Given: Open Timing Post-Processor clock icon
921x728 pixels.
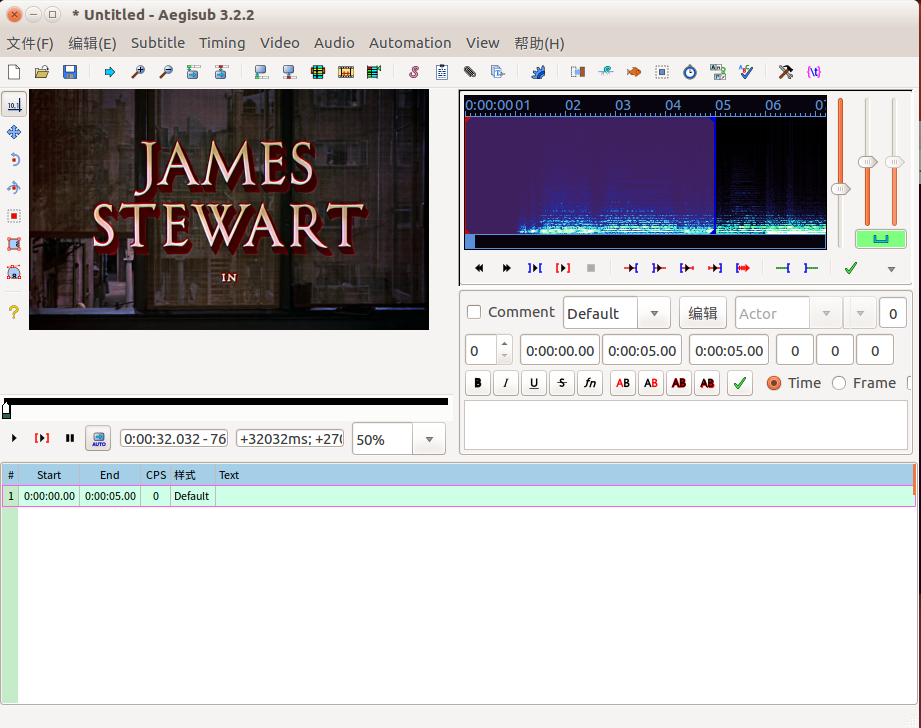Looking at the screenshot, I should 690,72.
